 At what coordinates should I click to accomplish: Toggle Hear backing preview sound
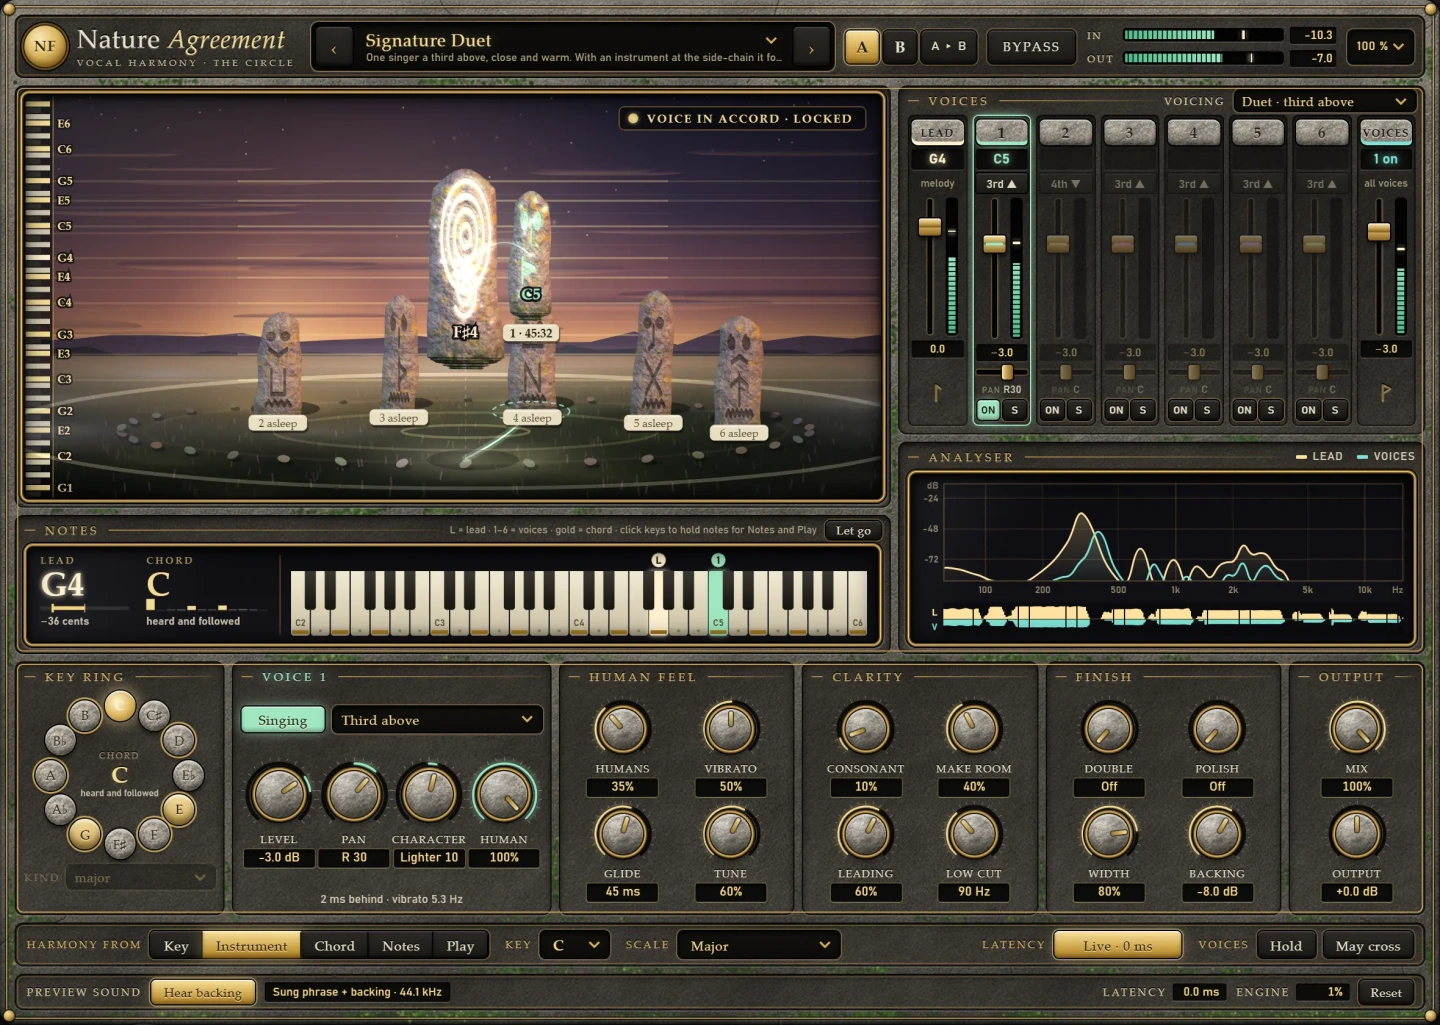(203, 992)
